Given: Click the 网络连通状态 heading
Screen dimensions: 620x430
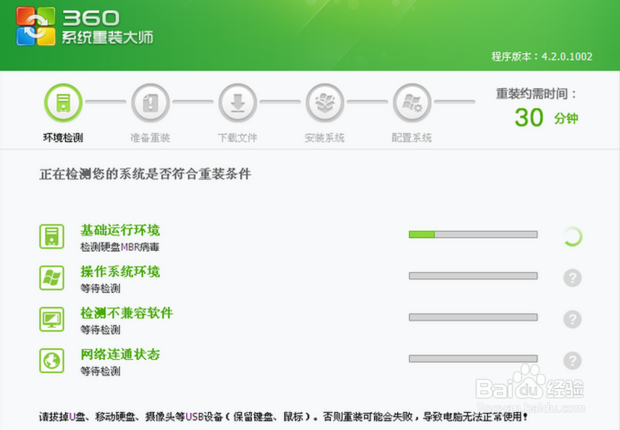Looking at the screenshot, I should [120, 354].
